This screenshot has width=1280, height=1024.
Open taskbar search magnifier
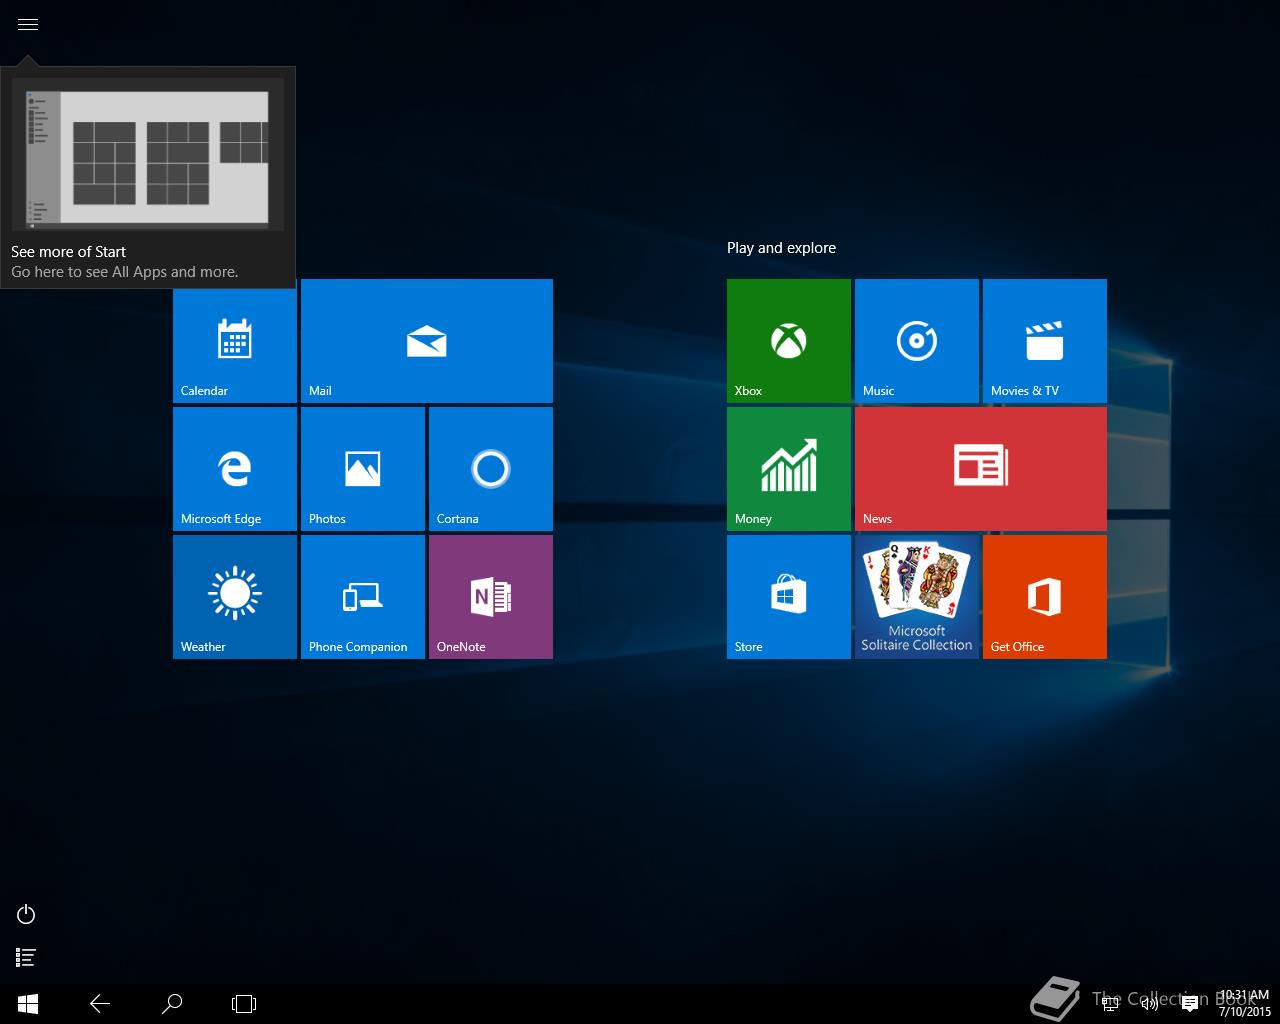pos(172,1004)
